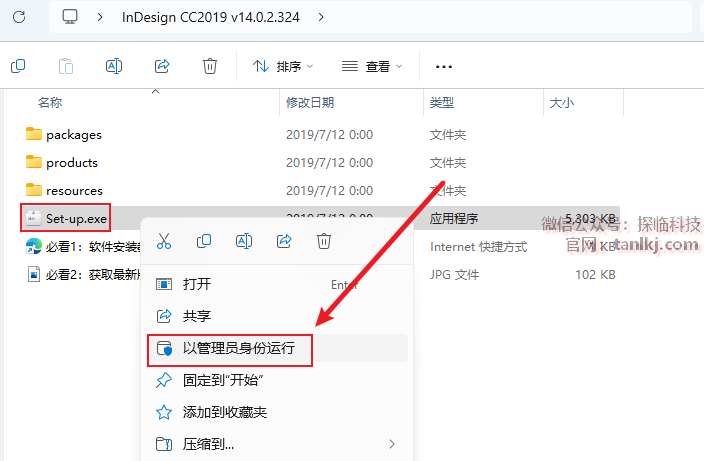This screenshot has height=461, width=704.
Task: Click the Share icon in context menu
Action: pyautogui.click(x=284, y=241)
